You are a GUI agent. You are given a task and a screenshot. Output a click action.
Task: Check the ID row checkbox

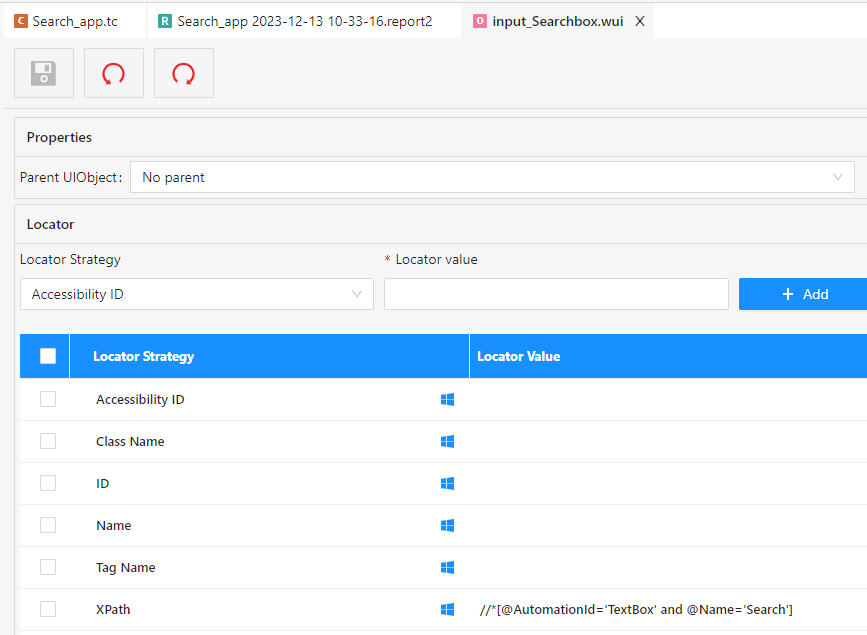[x=48, y=483]
